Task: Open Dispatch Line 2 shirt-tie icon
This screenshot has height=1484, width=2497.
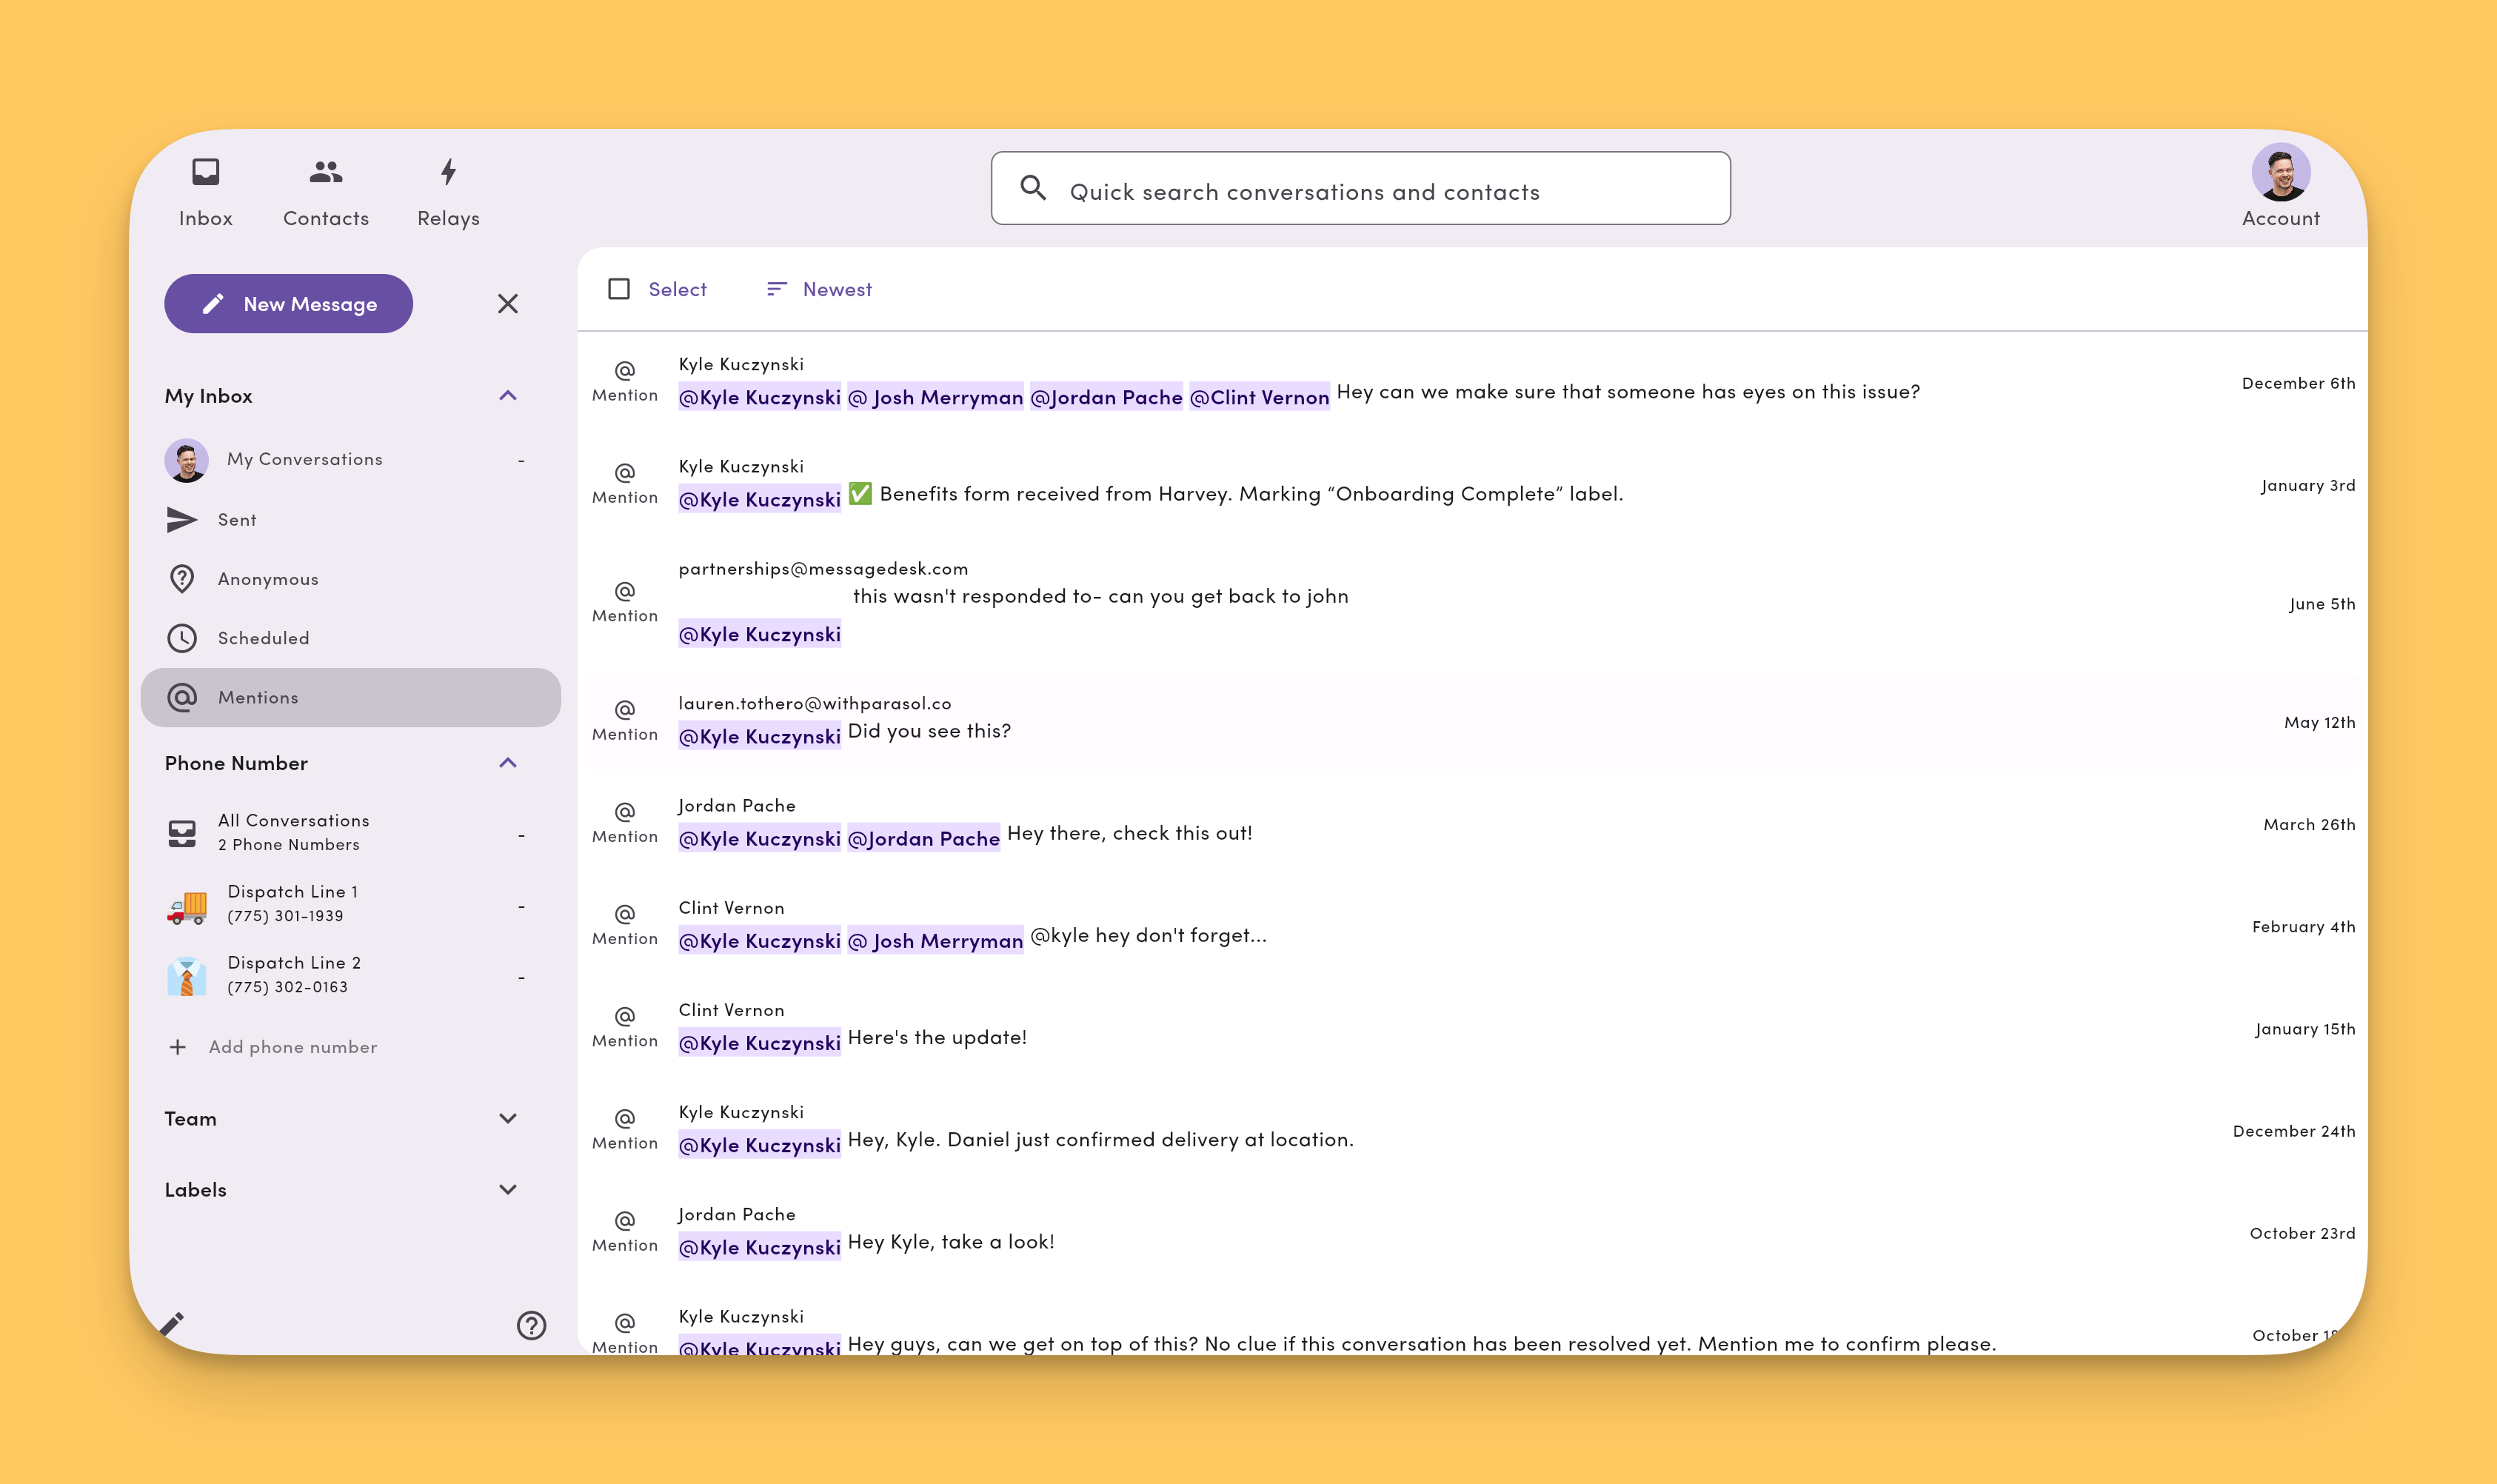Action: coord(187,976)
